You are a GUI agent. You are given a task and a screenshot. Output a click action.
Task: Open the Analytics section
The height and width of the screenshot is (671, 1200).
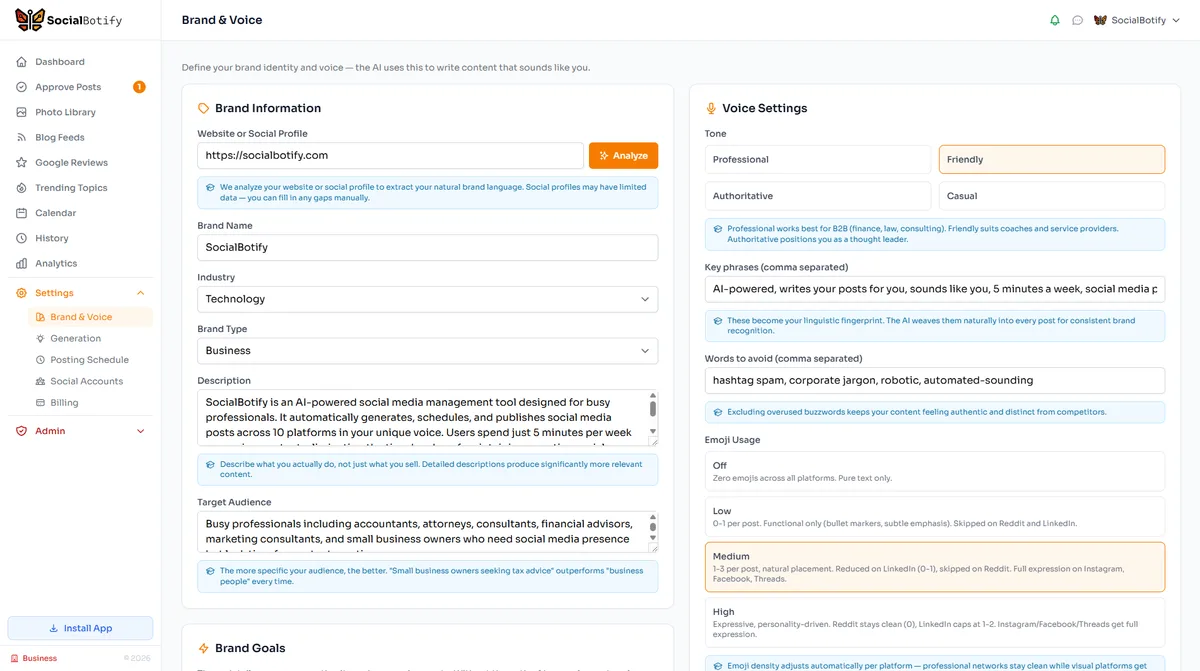[22, 263]
